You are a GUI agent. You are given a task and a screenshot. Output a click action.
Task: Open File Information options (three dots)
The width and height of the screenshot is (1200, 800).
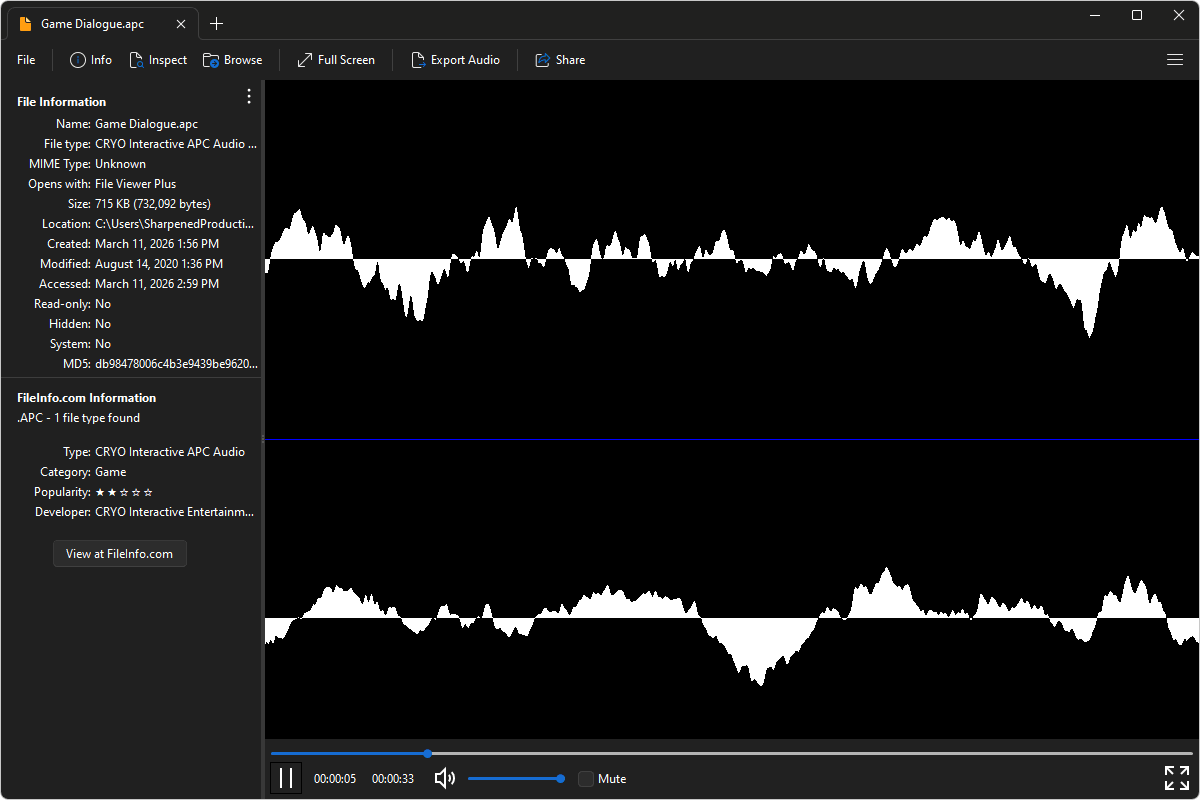249,97
